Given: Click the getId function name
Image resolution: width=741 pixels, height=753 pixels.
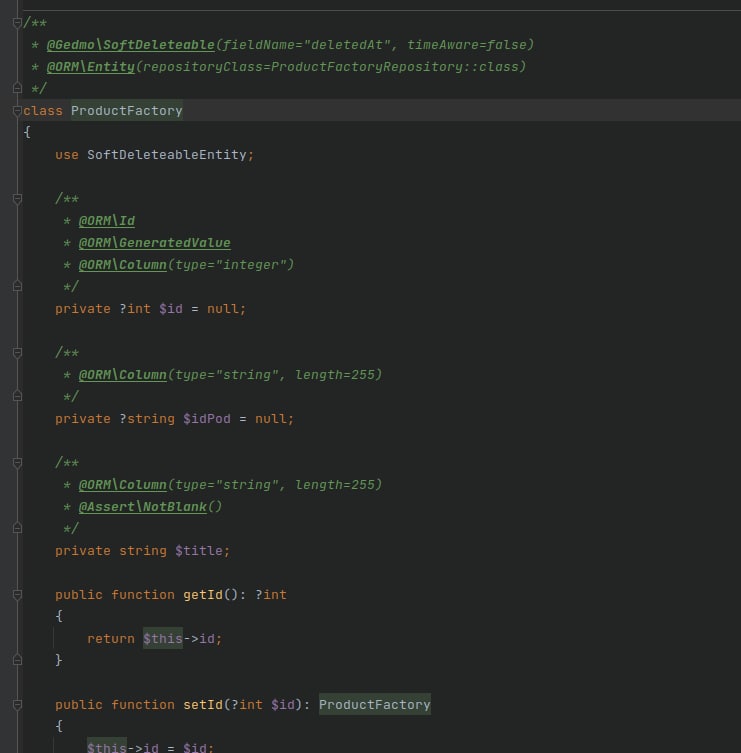Looking at the screenshot, I should pos(203,595).
